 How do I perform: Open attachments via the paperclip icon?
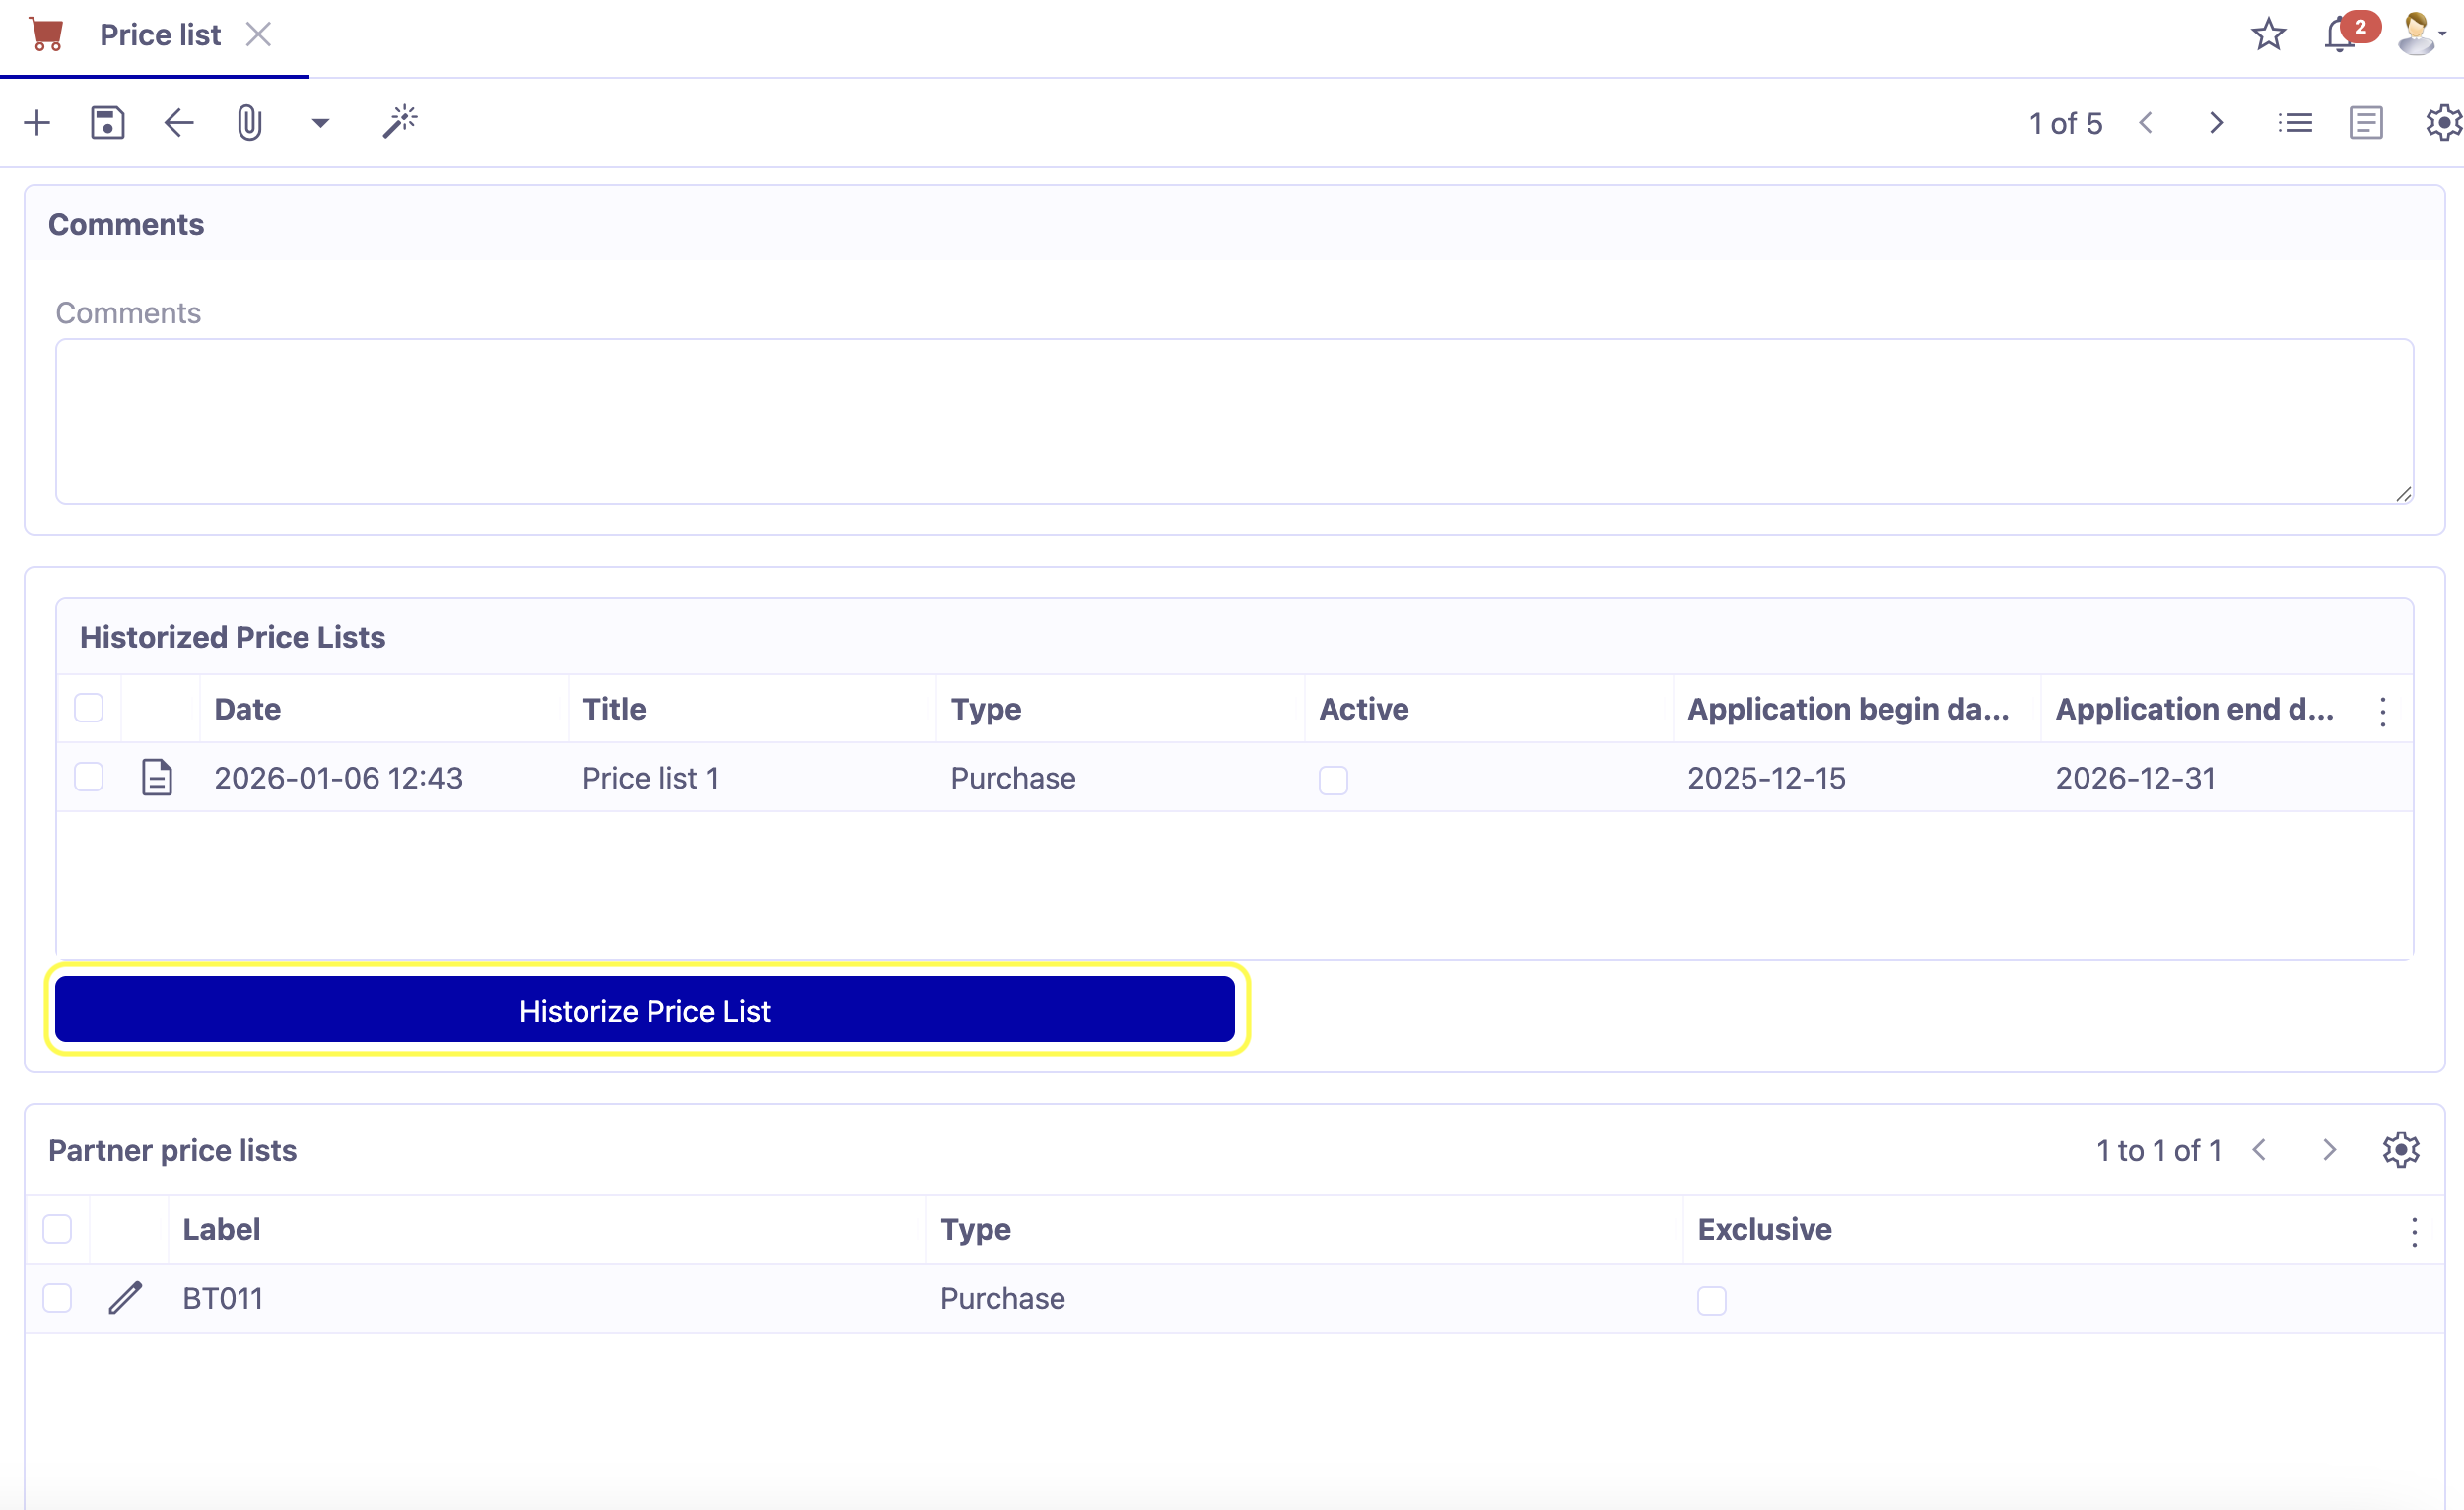249,122
